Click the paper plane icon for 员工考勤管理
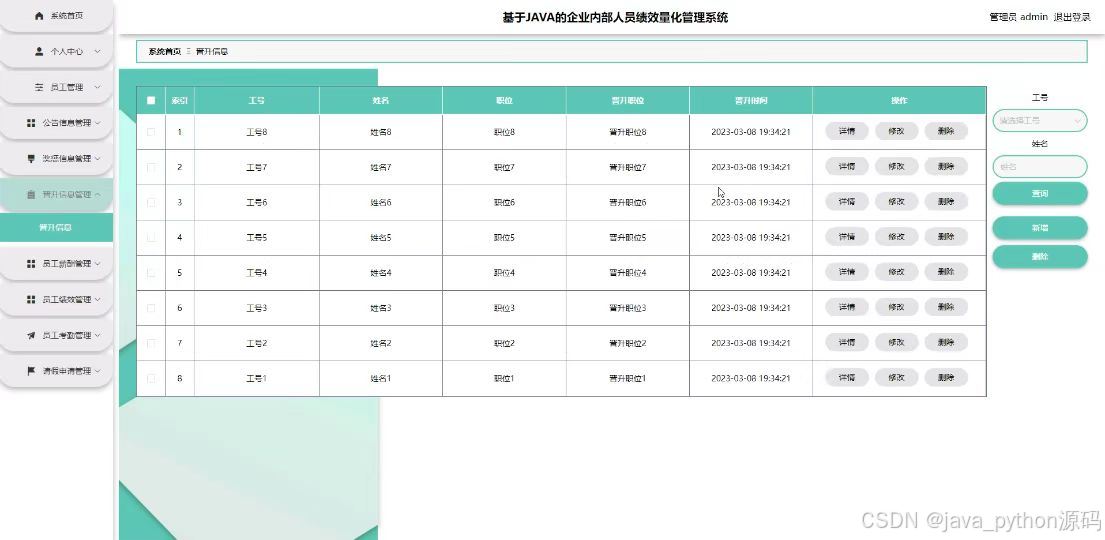Screen dimensions: 1105x540 (x=31, y=336)
